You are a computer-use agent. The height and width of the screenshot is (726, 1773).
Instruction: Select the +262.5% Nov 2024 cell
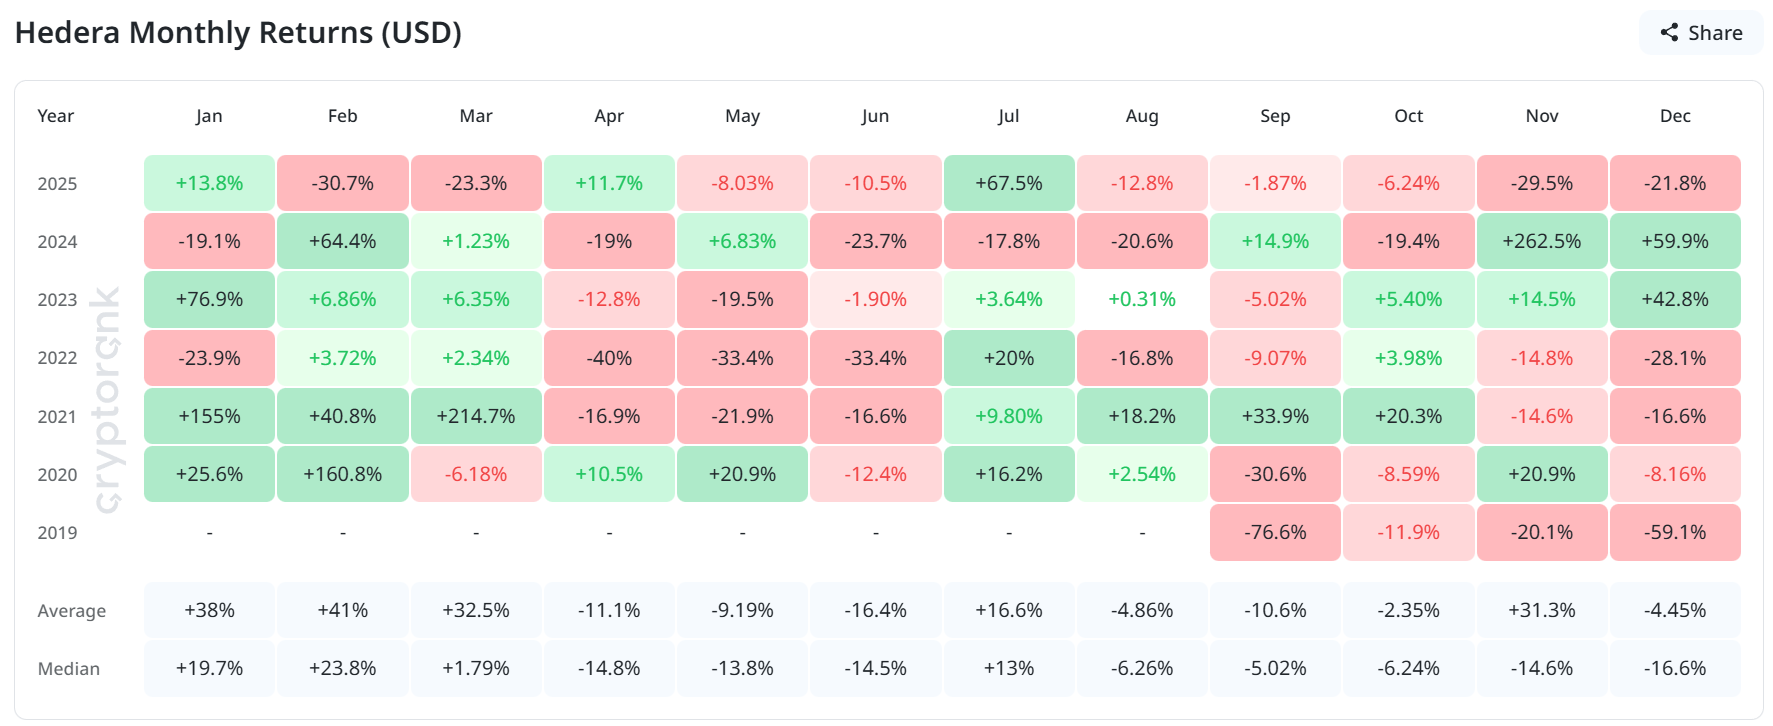[x=1542, y=241]
